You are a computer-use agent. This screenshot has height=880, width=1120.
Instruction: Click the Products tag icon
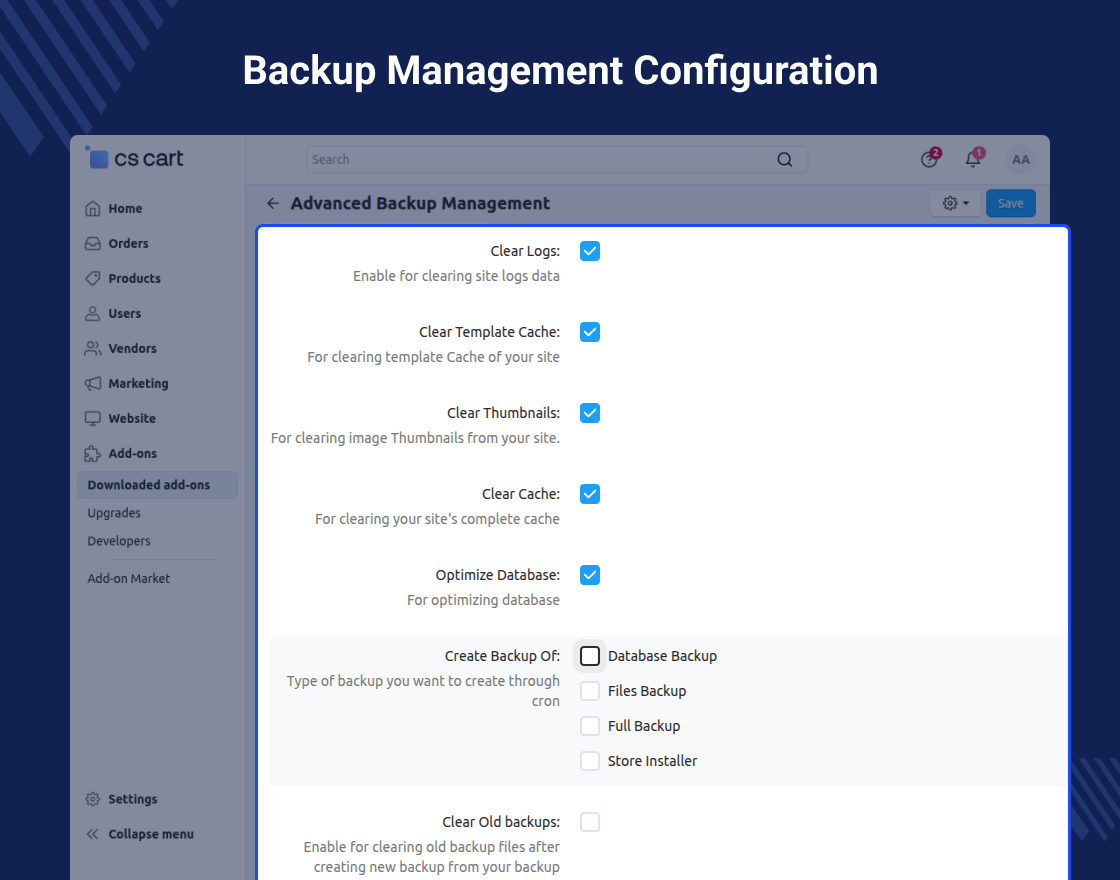tap(93, 279)
